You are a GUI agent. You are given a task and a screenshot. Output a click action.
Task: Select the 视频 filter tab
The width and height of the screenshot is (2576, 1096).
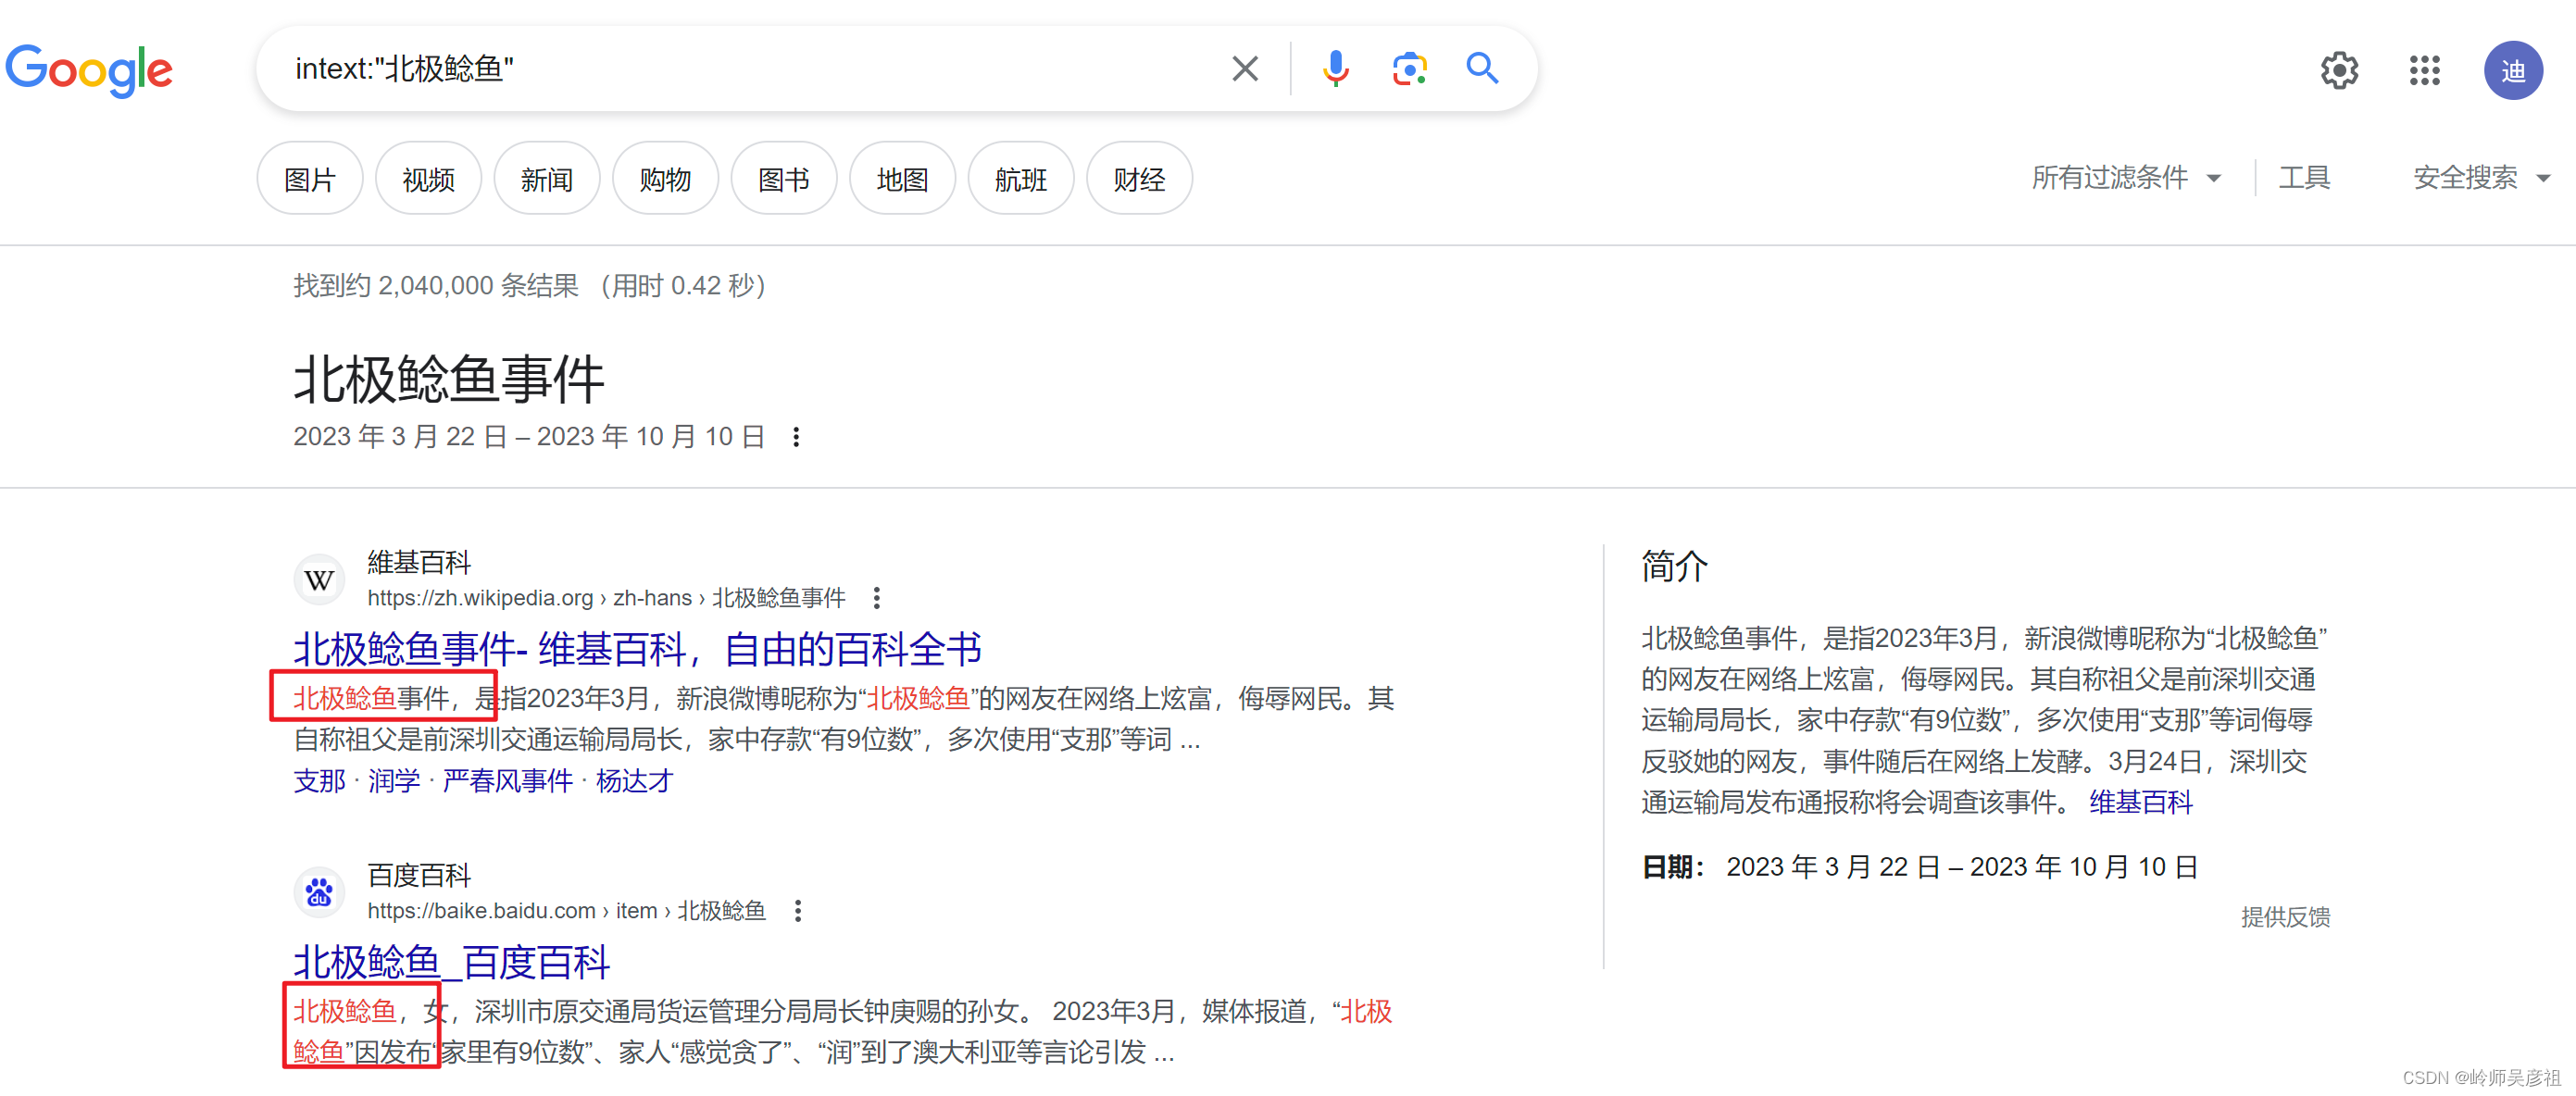click(x=428, y=179)
